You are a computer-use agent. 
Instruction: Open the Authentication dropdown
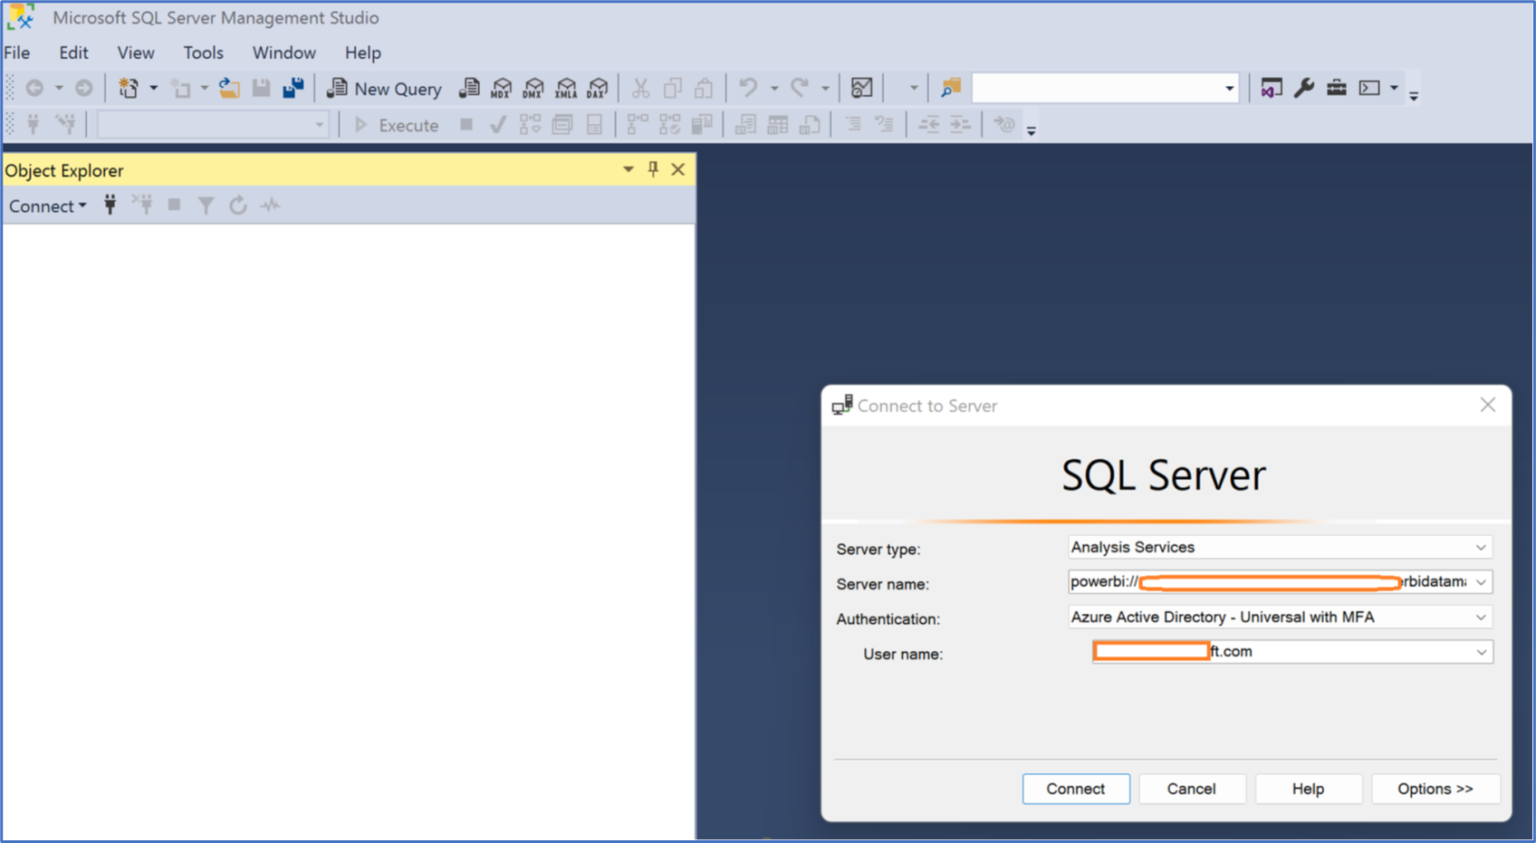click(1480, 618)
